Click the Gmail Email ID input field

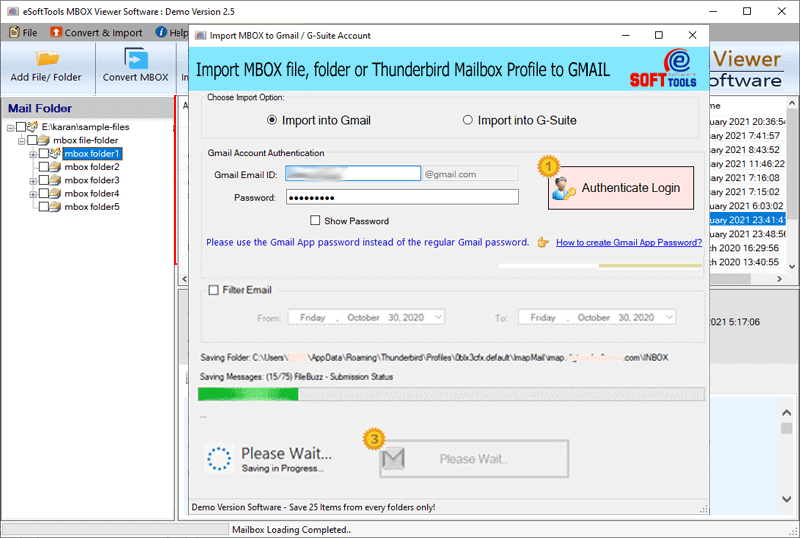coord(353,174)
